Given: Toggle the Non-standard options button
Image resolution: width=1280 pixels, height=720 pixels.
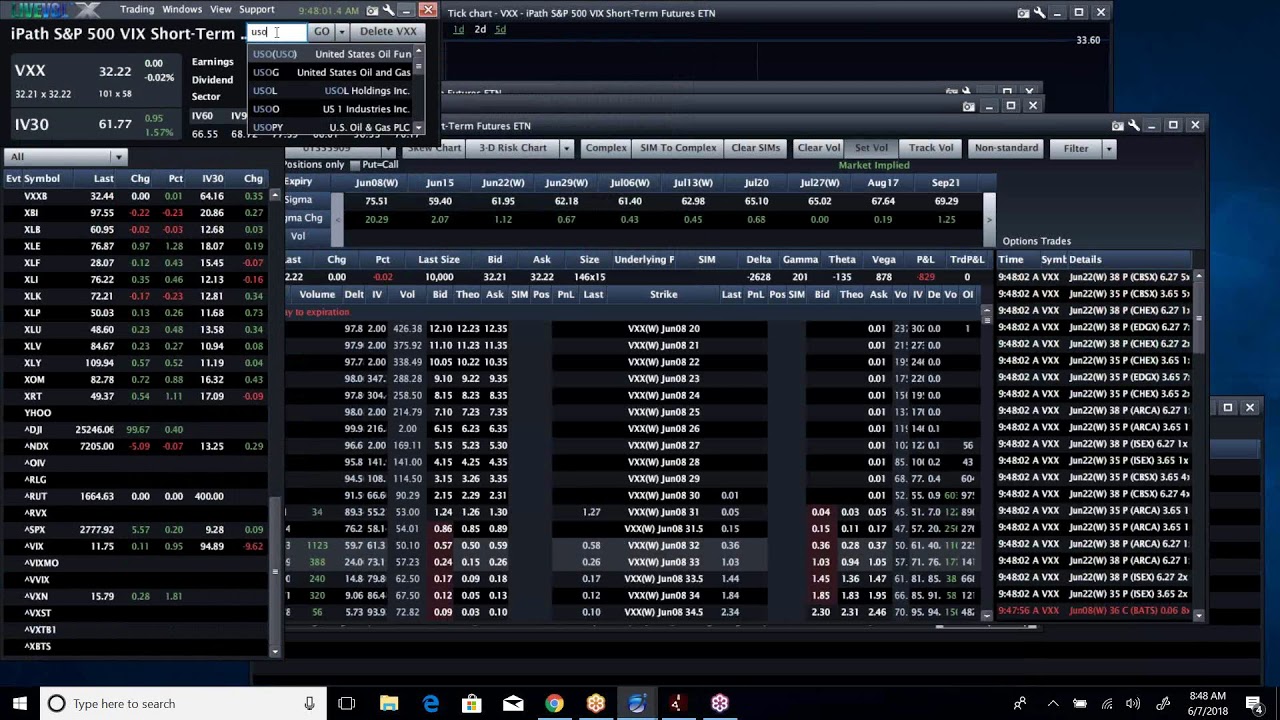Looking at the screenshot, I should tap(1006, 148).
